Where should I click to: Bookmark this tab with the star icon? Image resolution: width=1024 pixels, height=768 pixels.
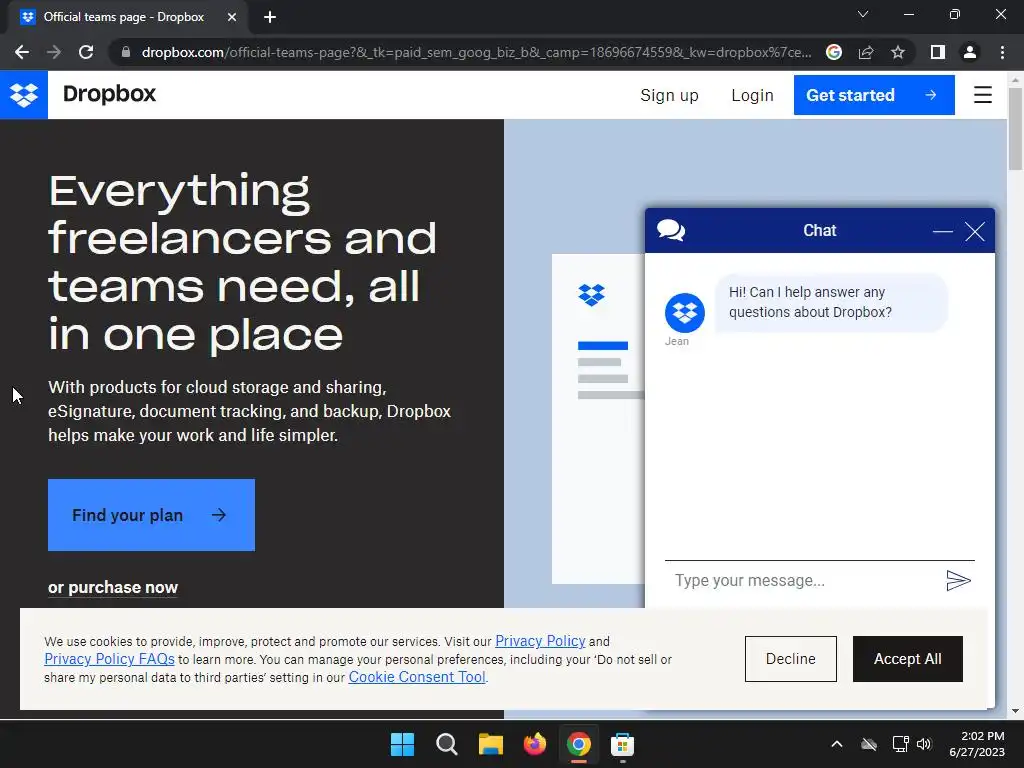[x=898, y=52]
